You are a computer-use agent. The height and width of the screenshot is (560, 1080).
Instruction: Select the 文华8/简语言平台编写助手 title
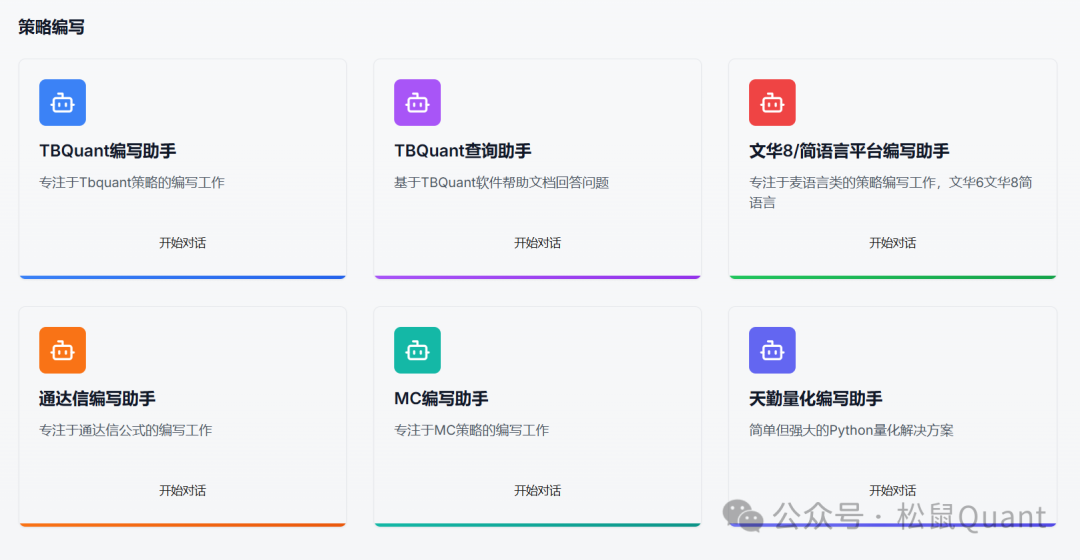[x=849, y=151]
